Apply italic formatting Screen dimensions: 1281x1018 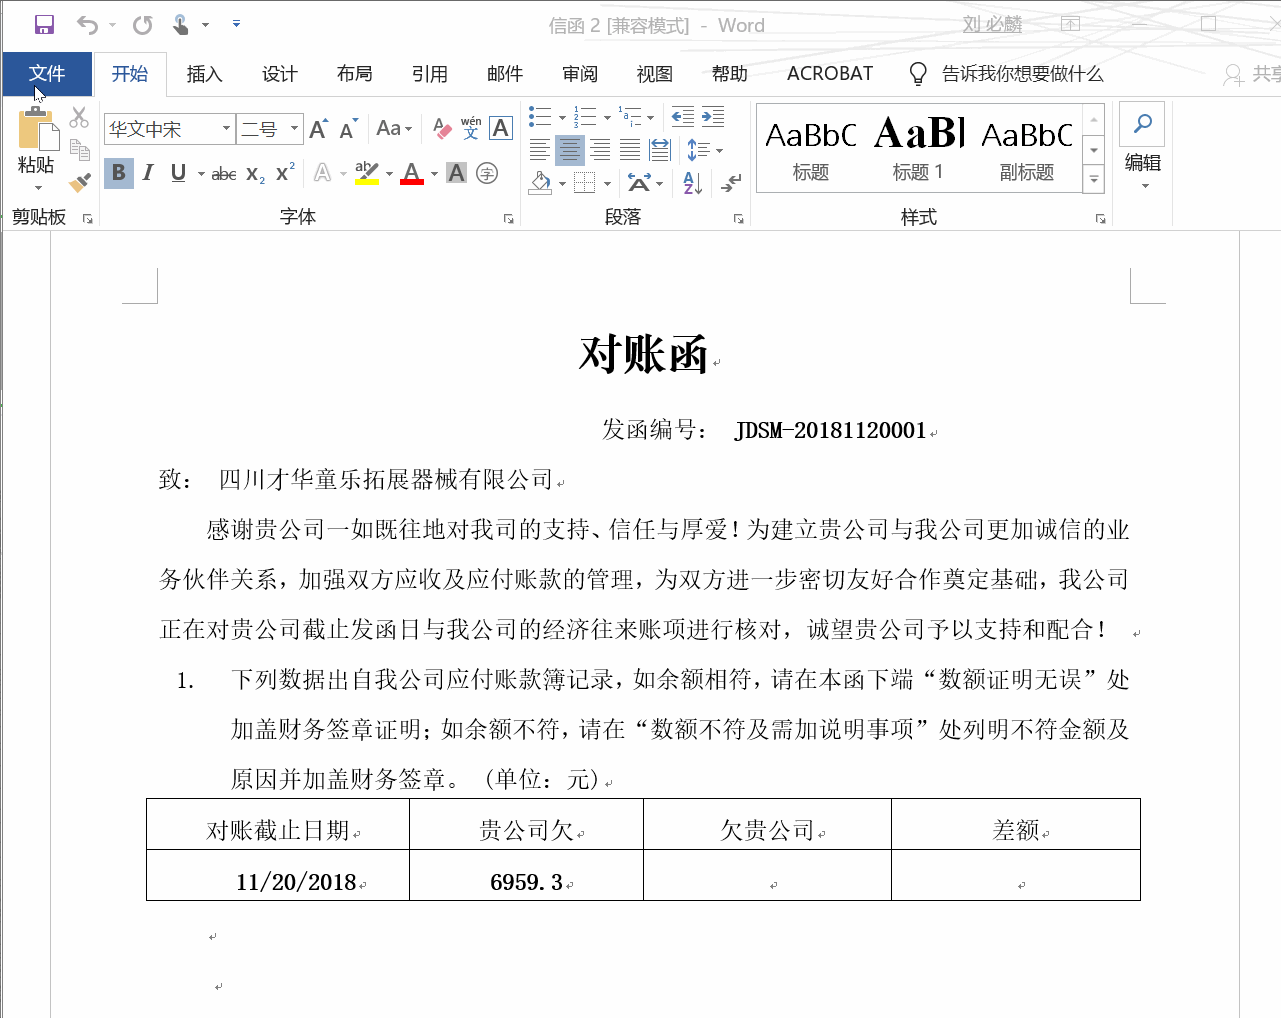(x=147, y=172)
